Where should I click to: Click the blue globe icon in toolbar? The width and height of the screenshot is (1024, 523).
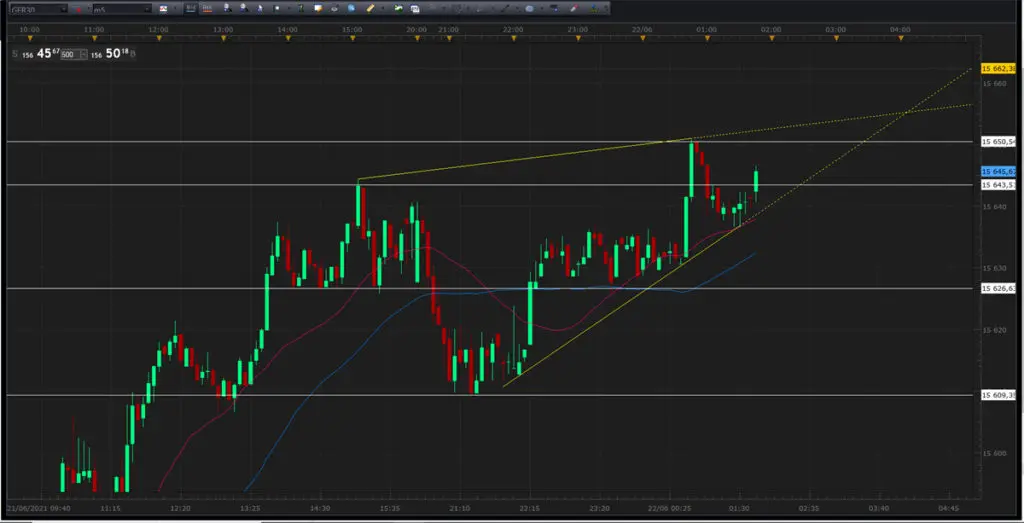351,8
